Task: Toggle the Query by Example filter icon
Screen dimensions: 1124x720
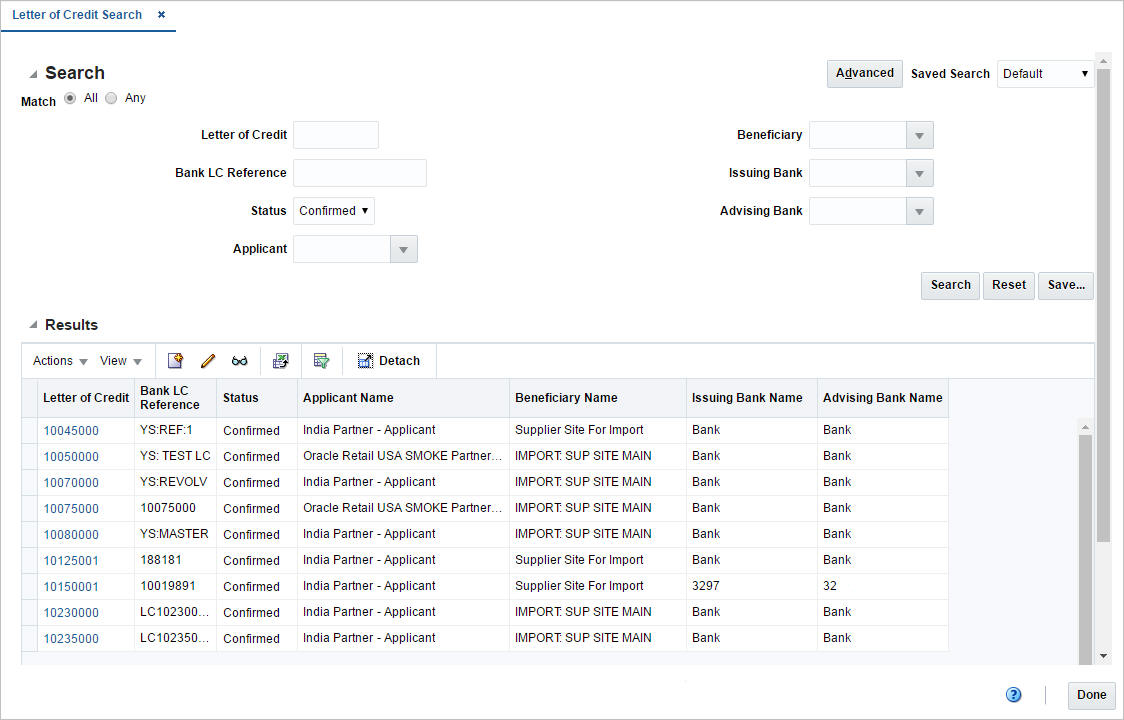Action: [321, 360]
